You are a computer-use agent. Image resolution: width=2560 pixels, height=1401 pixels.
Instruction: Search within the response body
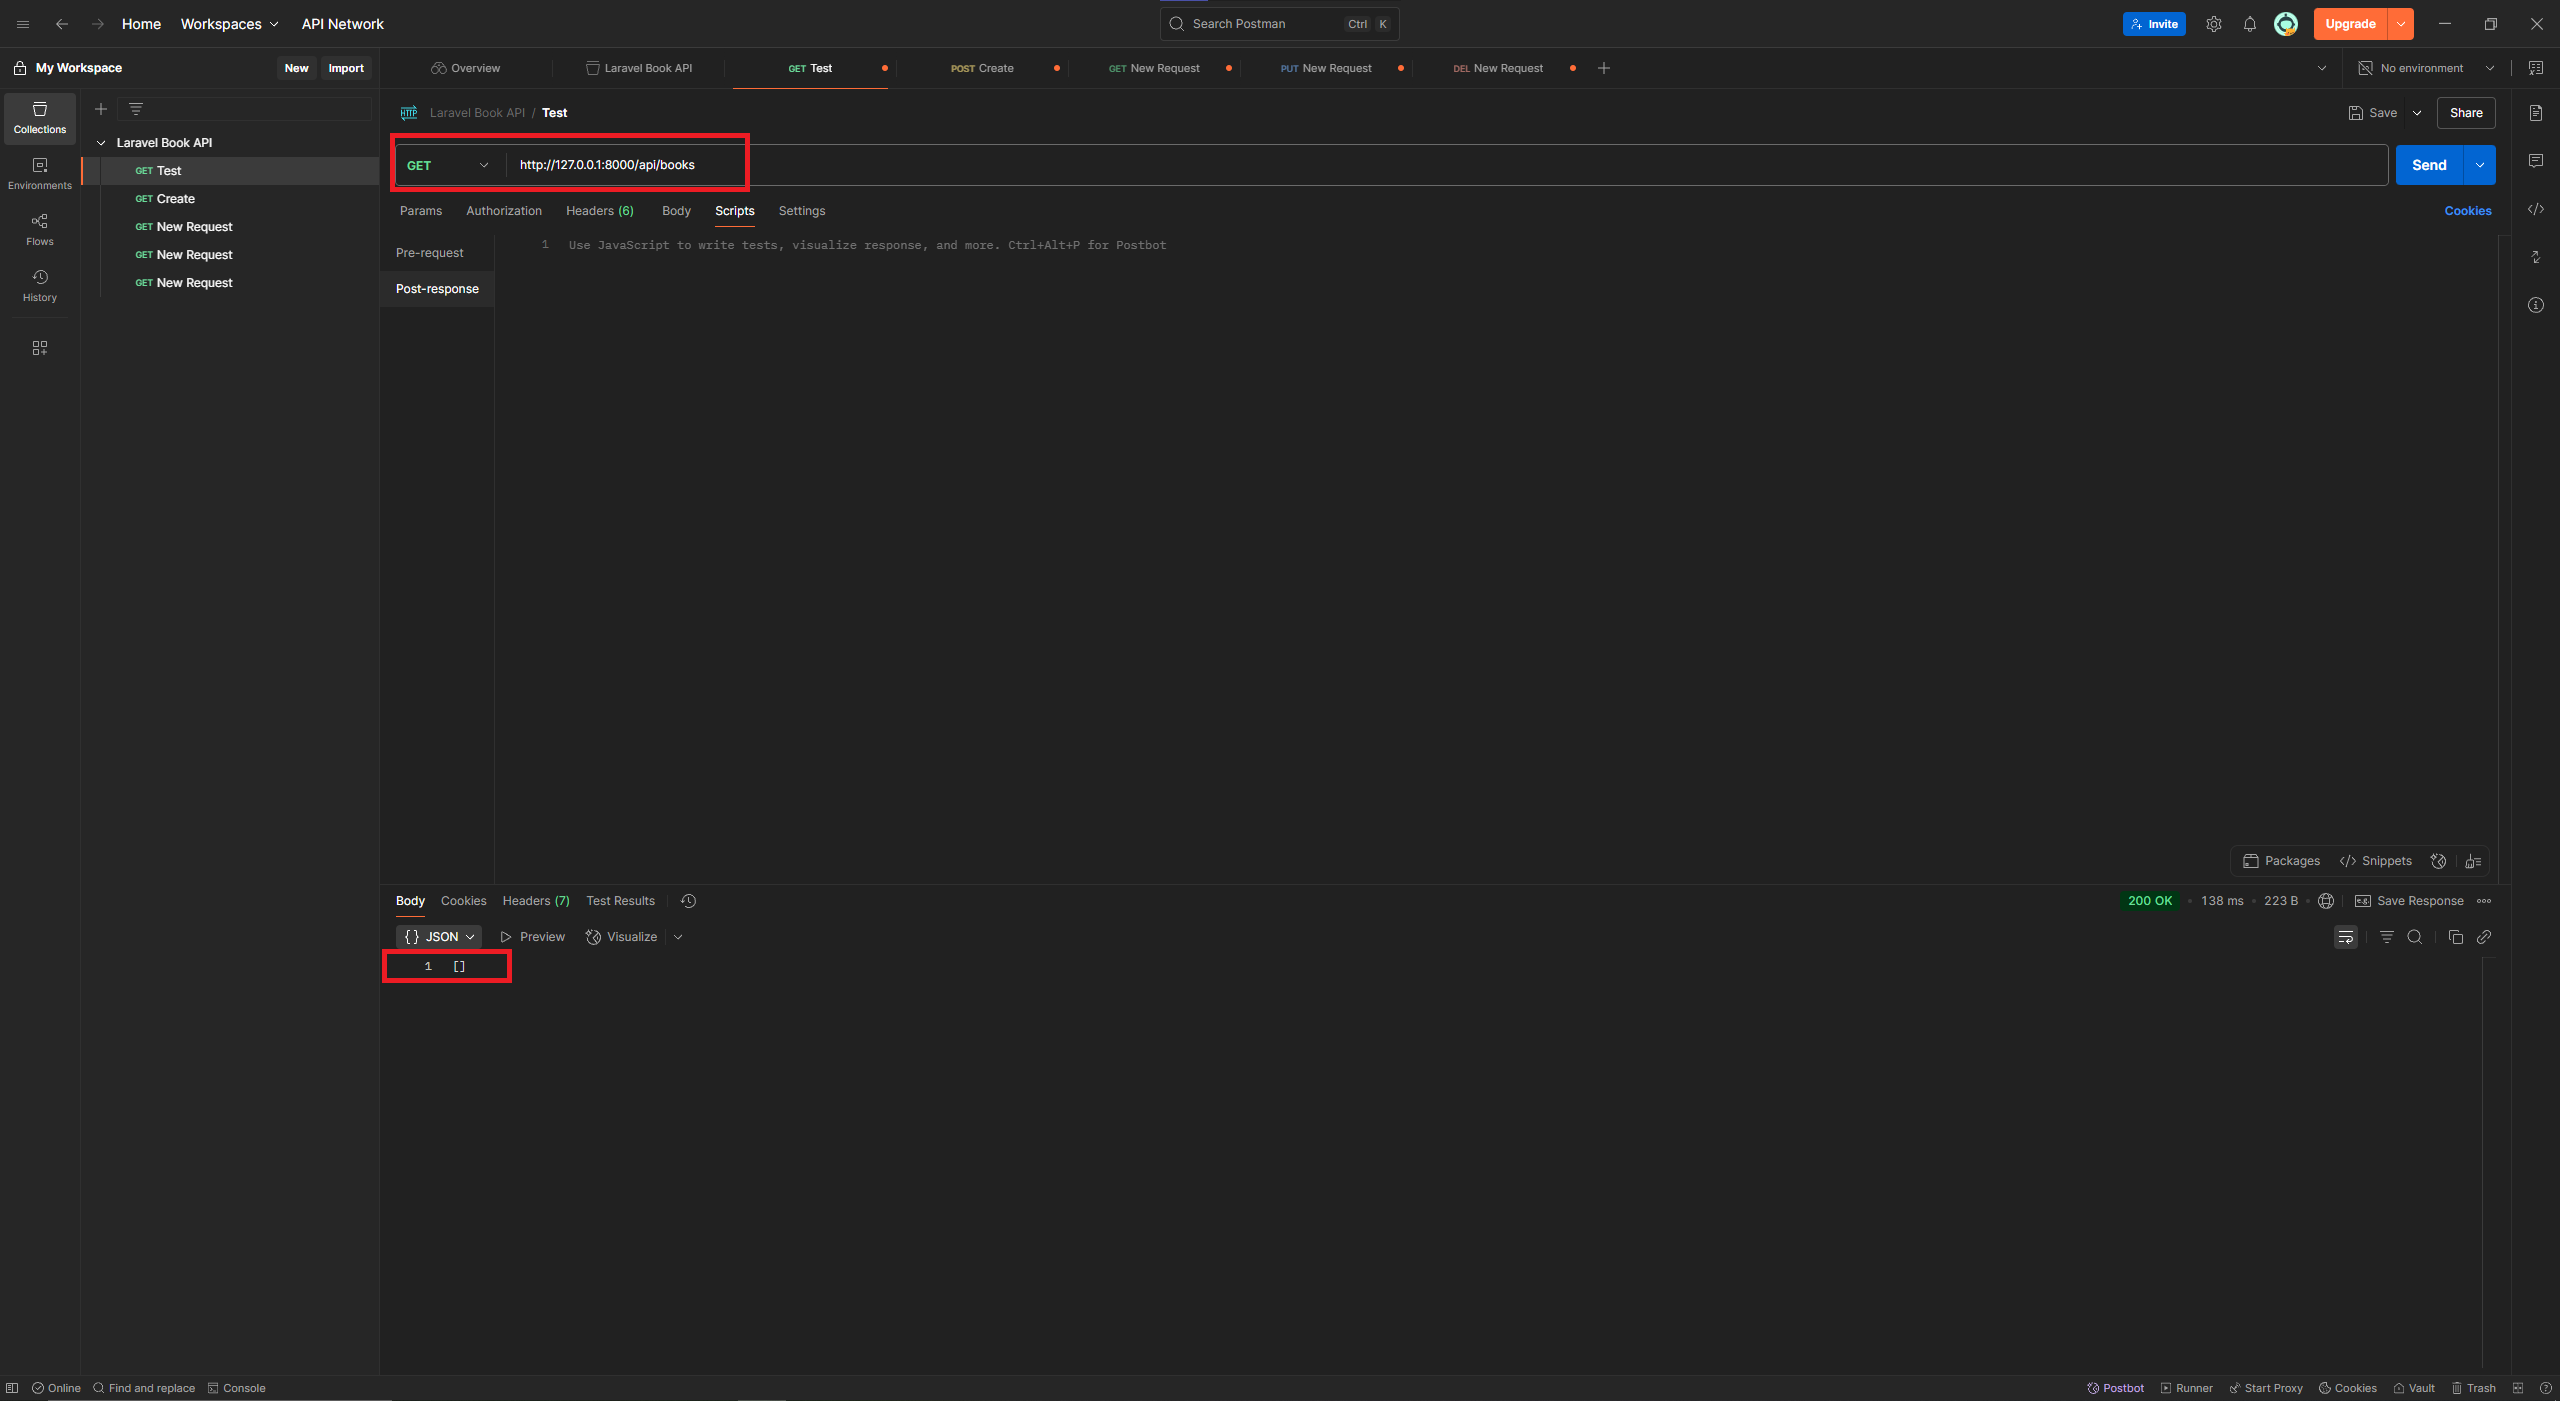pyautogui.click(x=2415, y=937)
